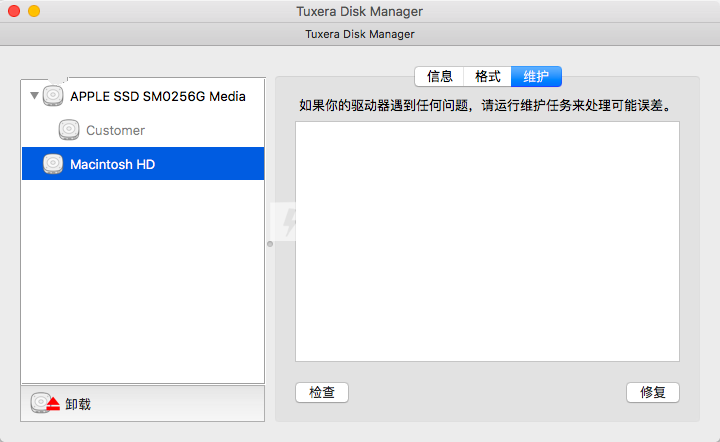
Task: Collapse the APPLE SSD SM0256G Media tree
Action: tap(34, 95)
